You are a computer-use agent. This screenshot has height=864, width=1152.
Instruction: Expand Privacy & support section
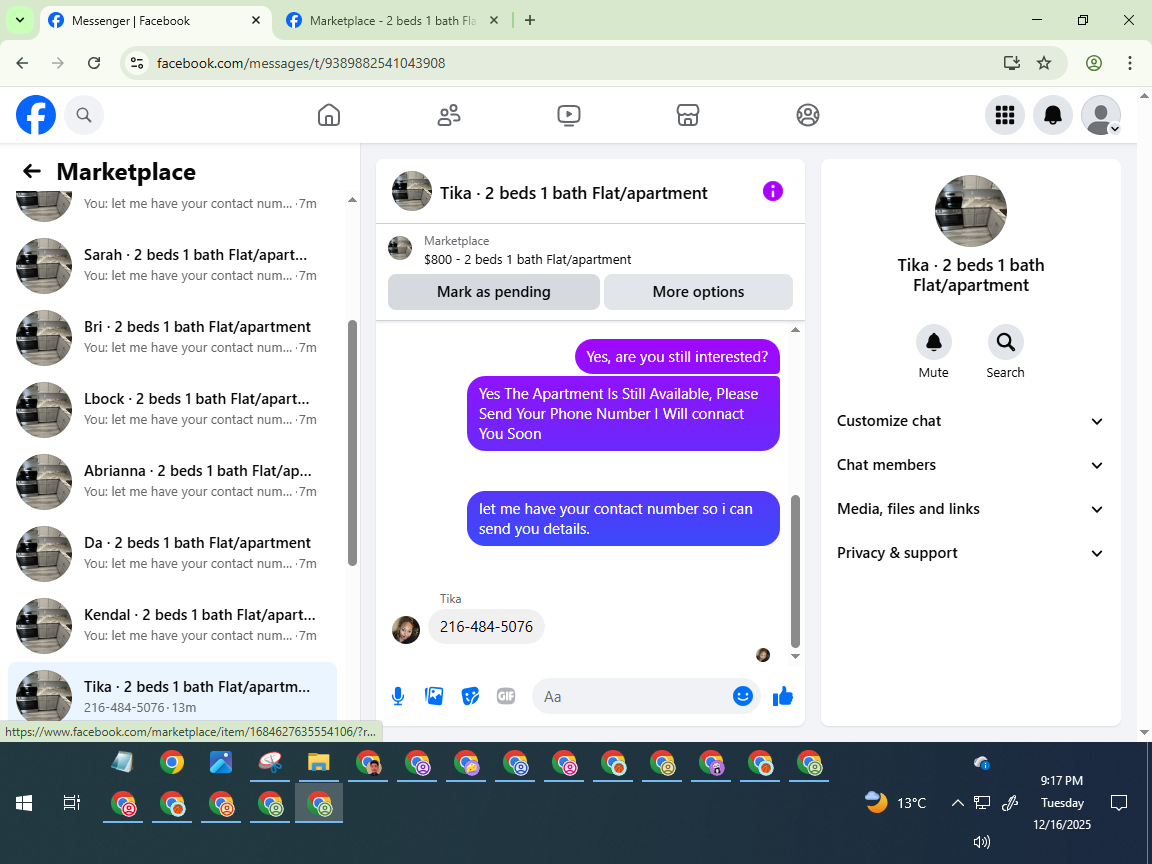(970, 553)
